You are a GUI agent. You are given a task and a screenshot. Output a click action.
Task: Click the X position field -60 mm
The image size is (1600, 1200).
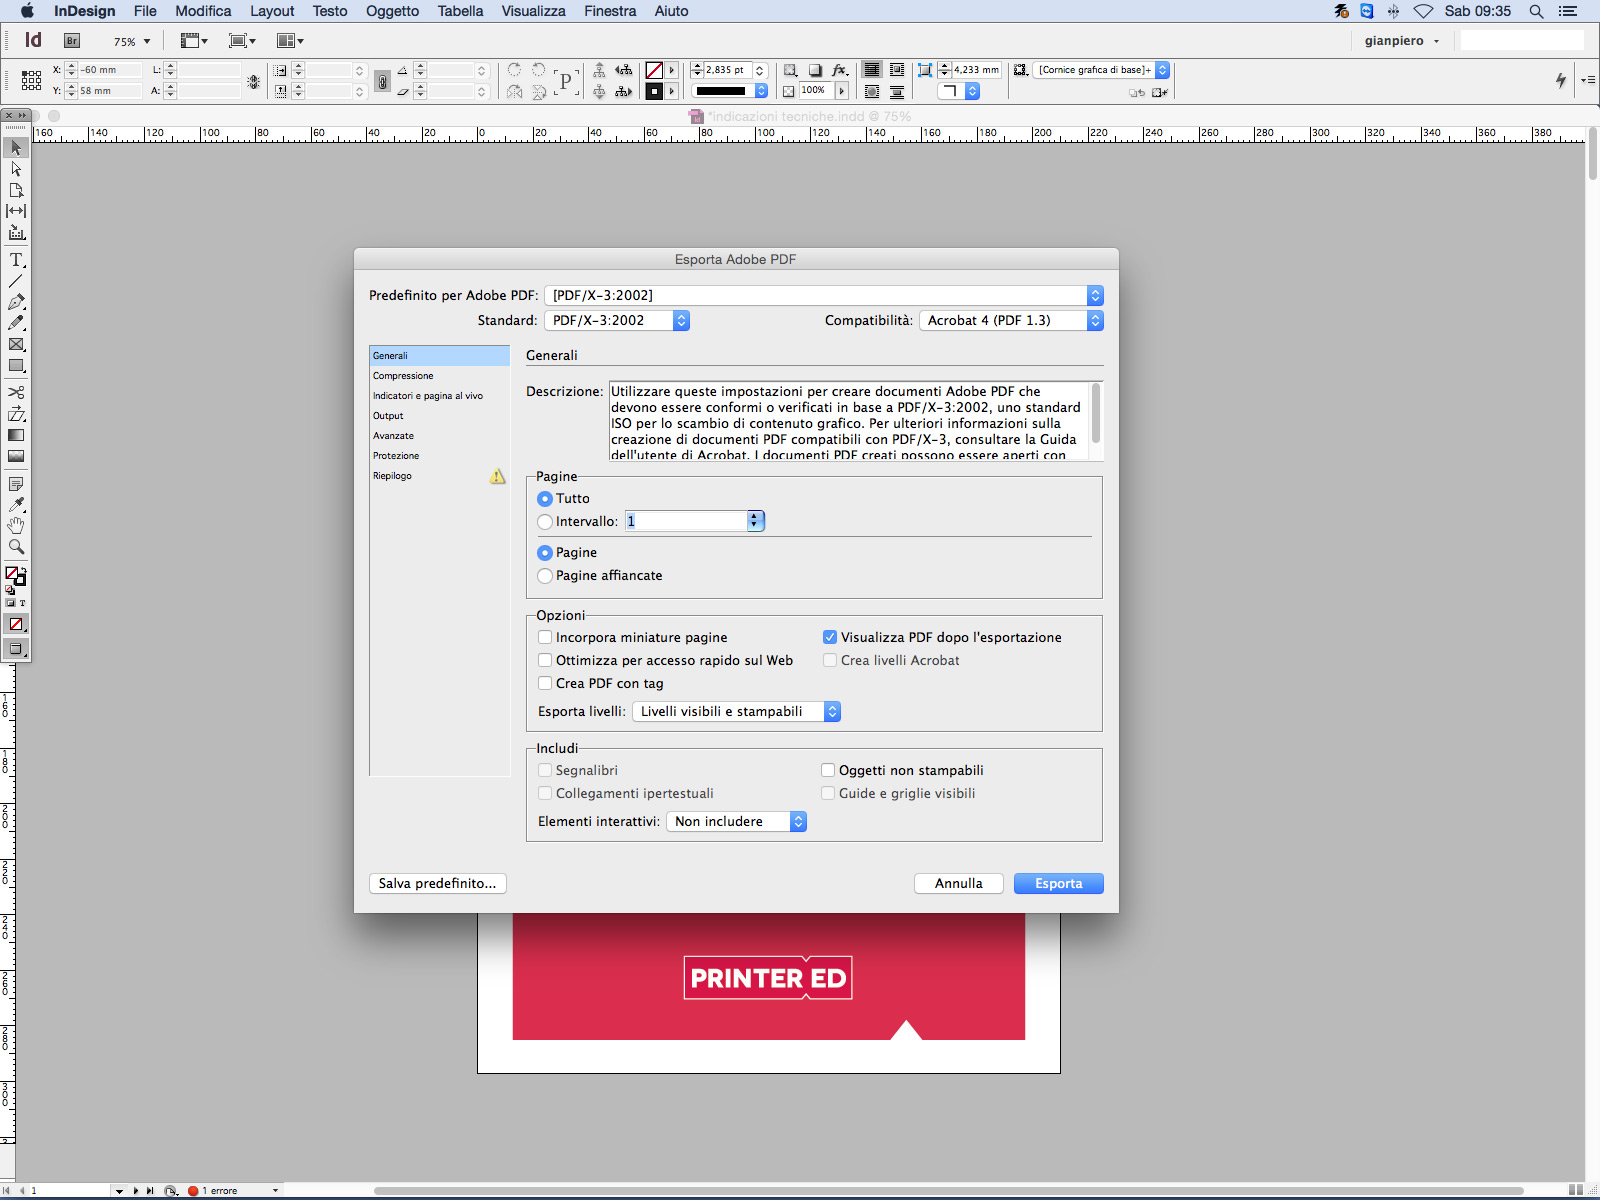[108, 70]
